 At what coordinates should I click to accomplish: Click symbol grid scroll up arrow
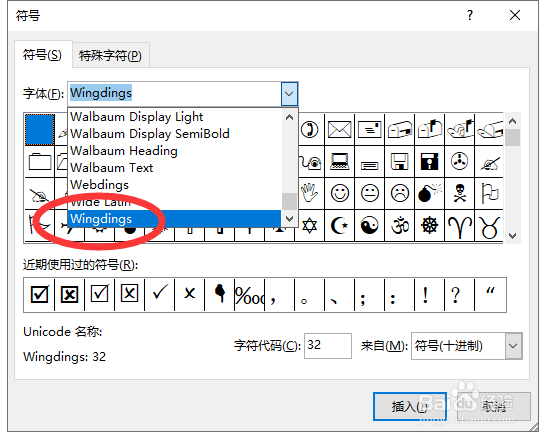click(x=512, y=121)
